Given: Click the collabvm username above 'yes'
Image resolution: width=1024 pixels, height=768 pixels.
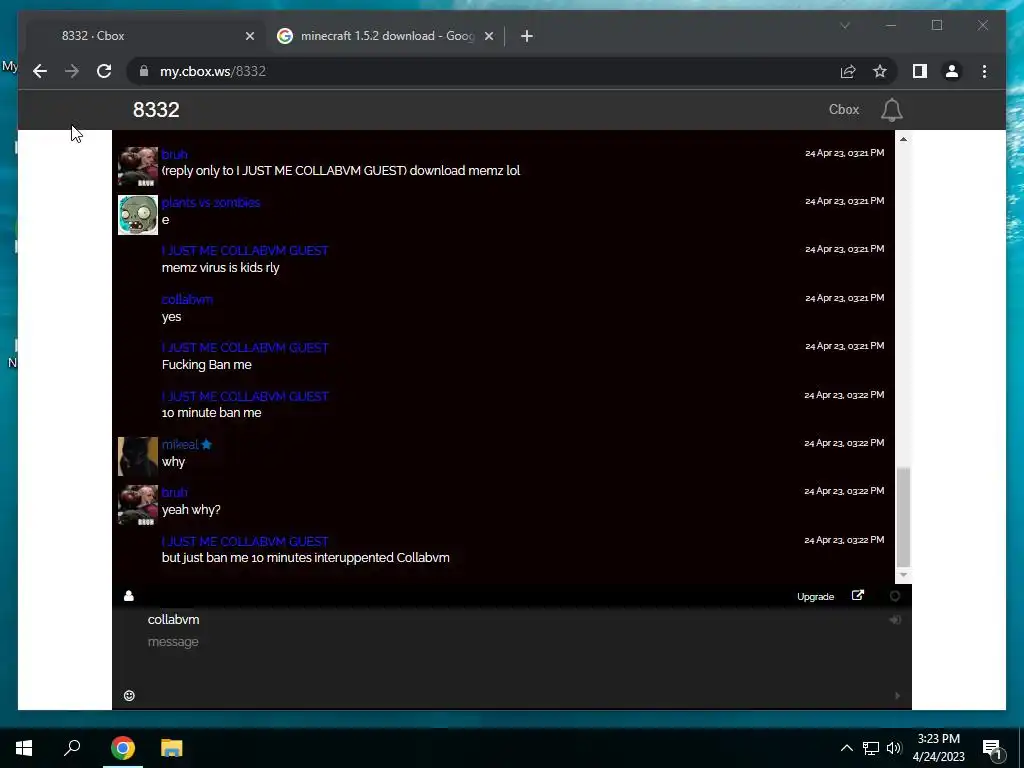Looking at the screenshot, I should tap(187, 300).
